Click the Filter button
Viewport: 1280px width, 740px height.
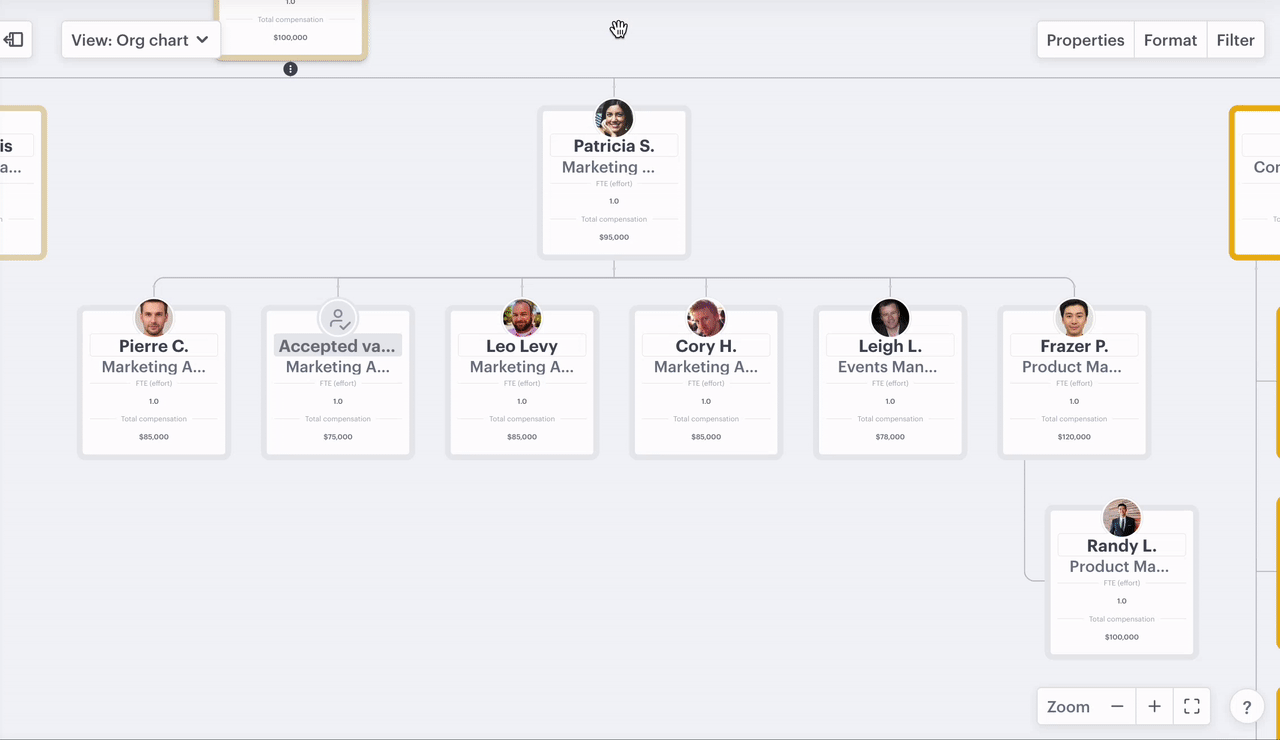pos(1235,40)
